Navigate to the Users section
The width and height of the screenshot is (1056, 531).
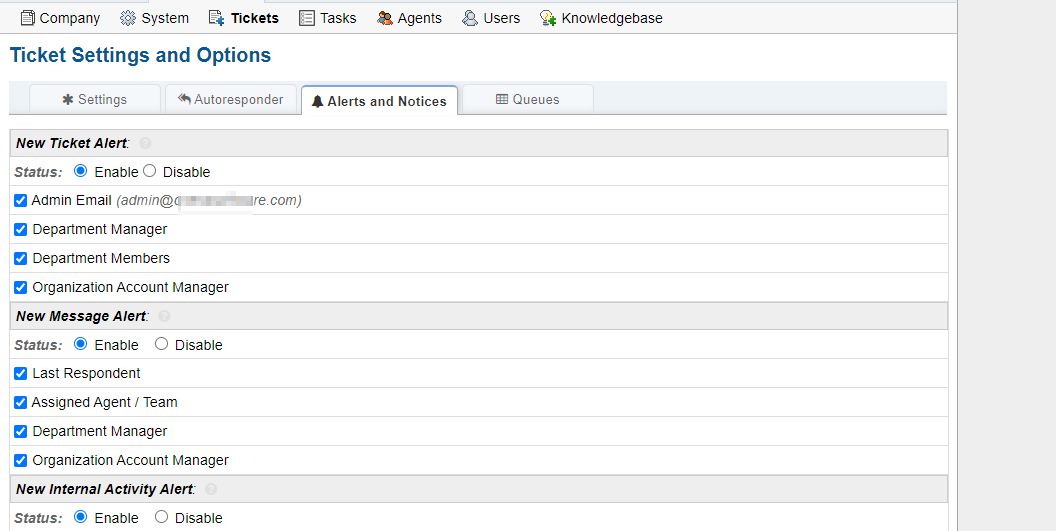coord(491,18)
